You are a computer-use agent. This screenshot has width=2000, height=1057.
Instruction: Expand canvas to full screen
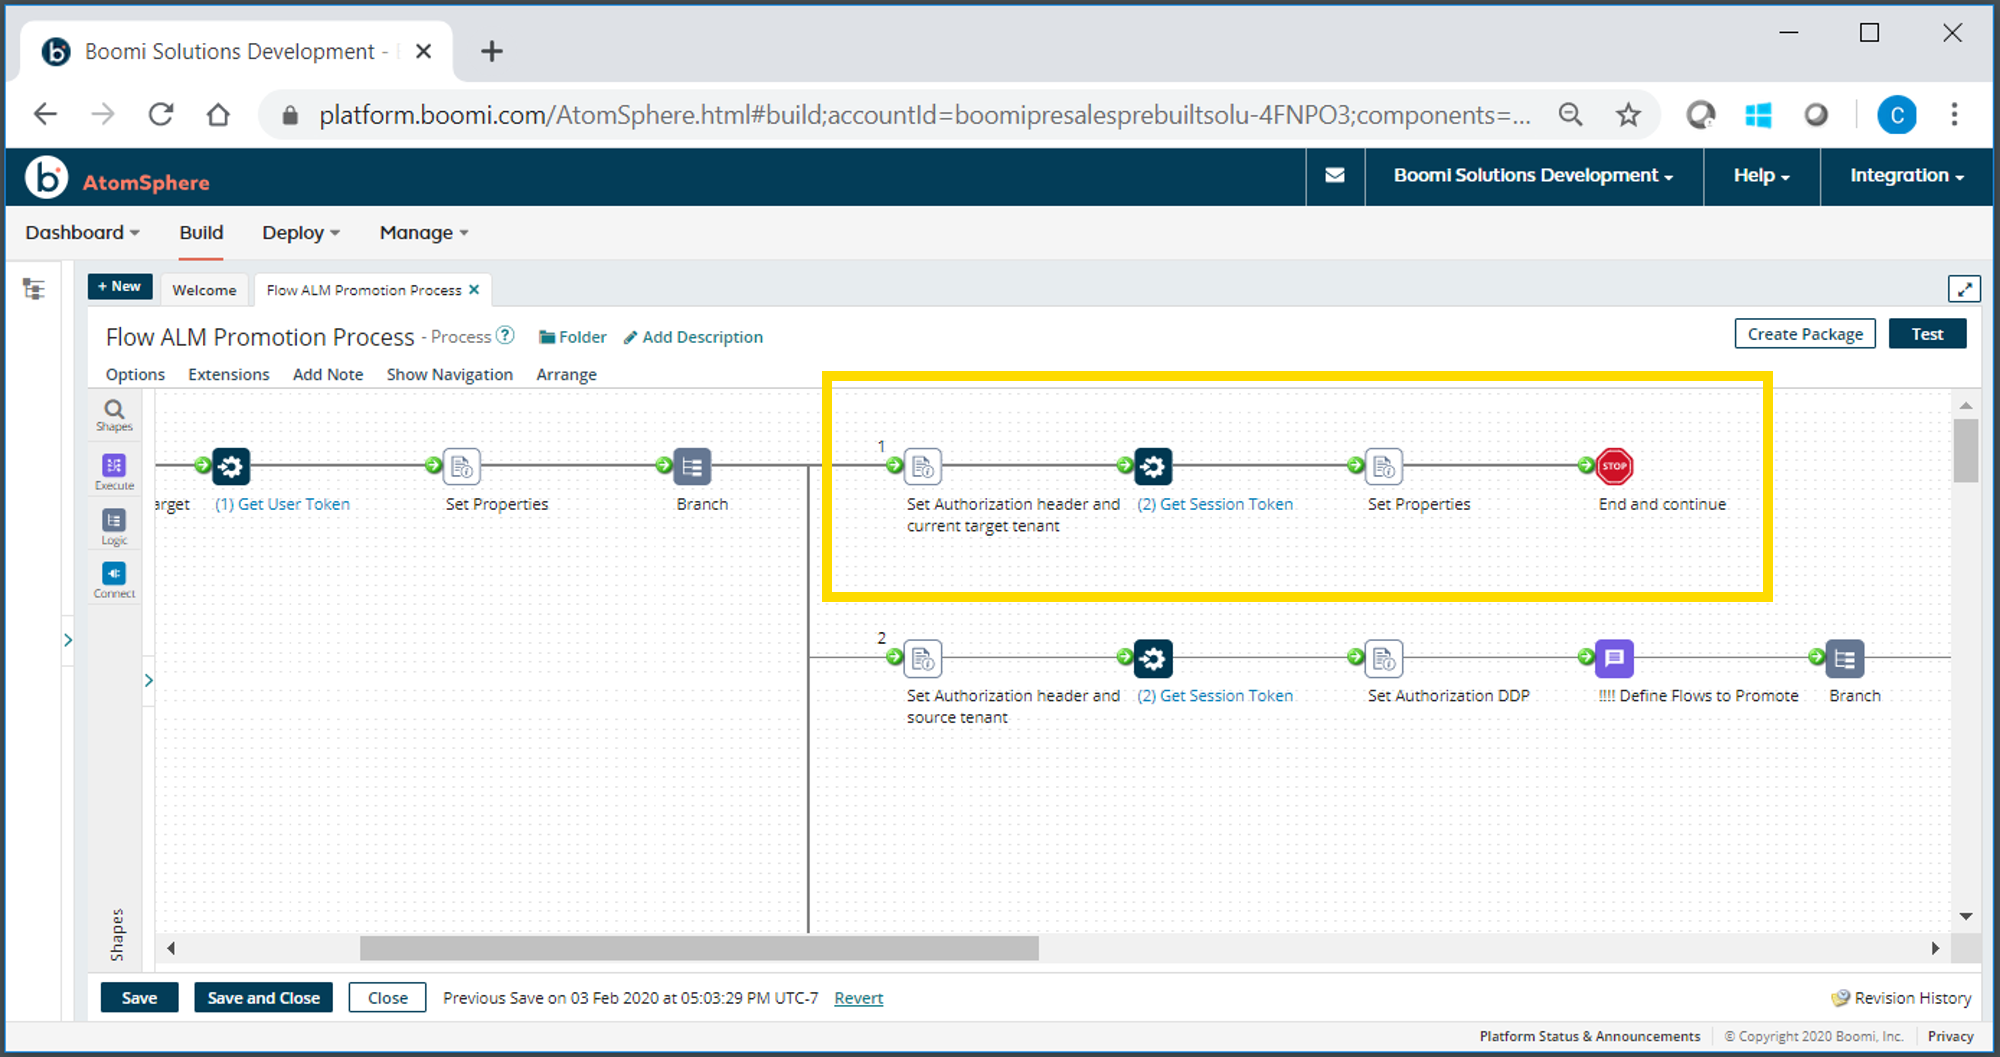tap(1963, 288)
